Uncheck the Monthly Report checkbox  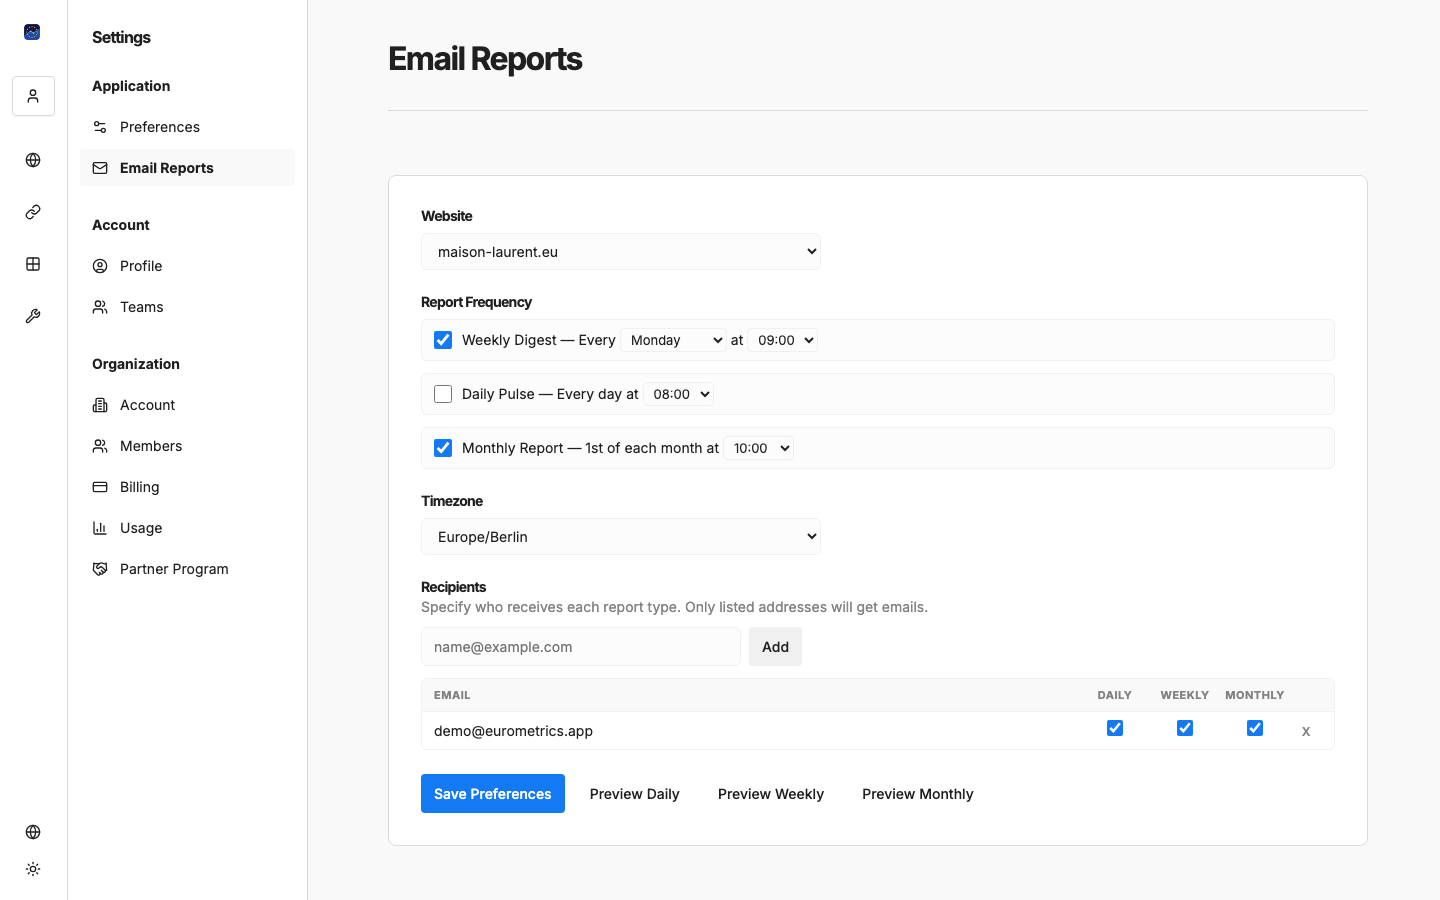click(x=443, y=448)
